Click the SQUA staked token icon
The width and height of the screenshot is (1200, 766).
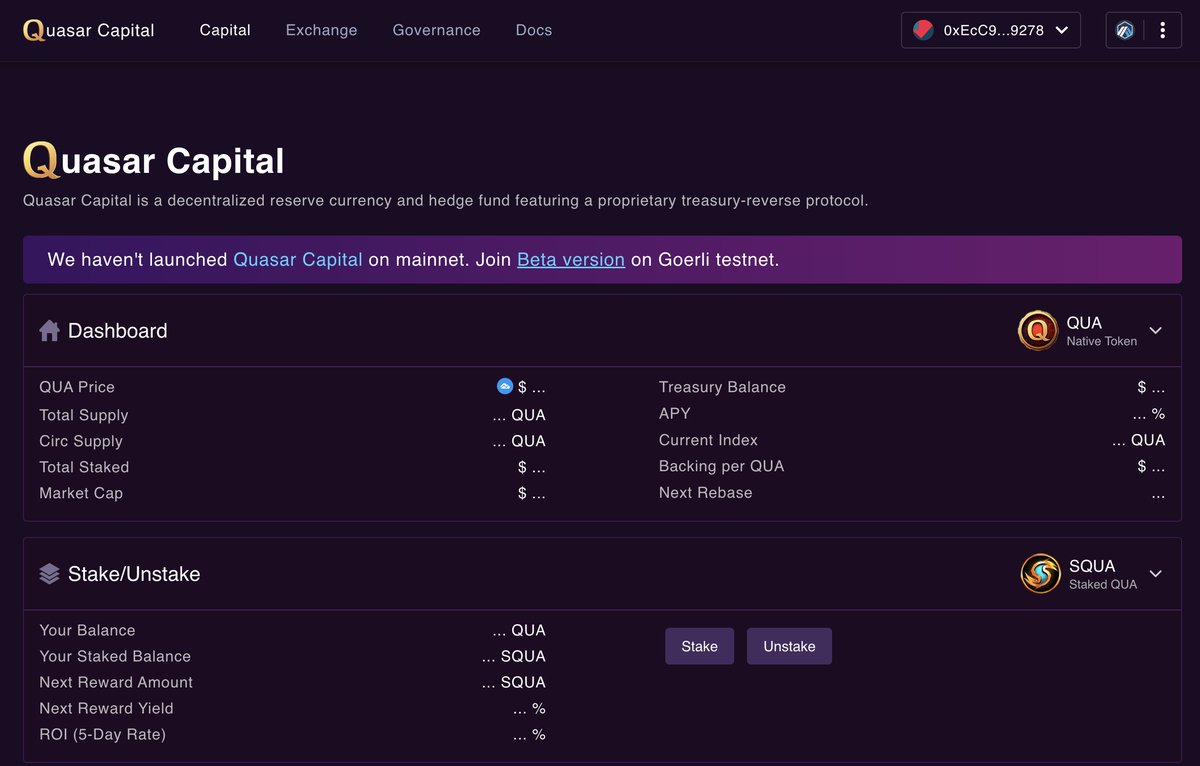coord(1040,573)
